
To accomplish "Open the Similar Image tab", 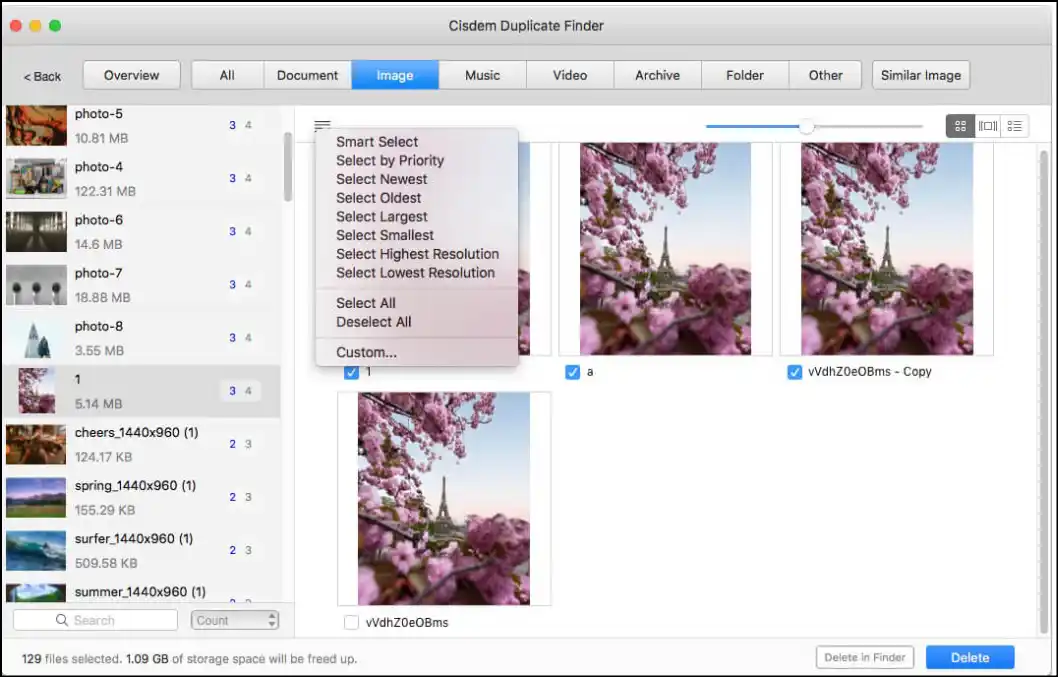I will (x=920, y=74).
